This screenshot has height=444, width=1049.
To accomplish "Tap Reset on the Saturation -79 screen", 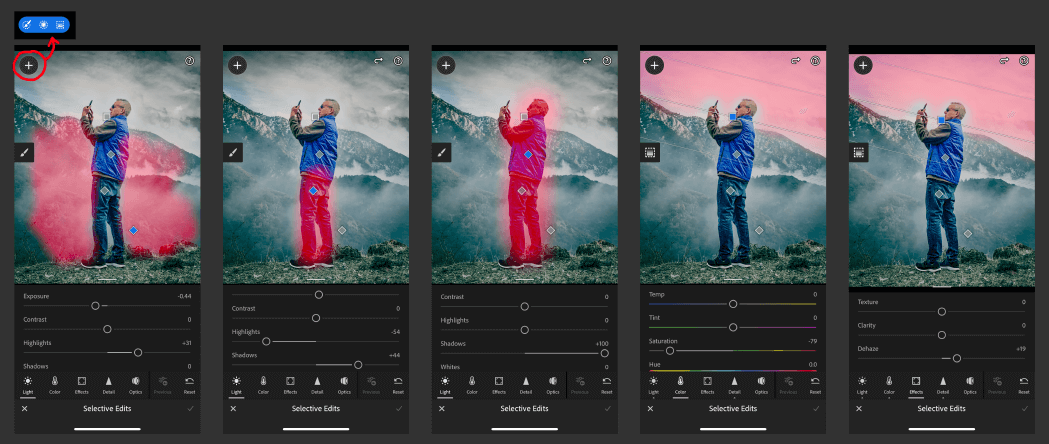I will click(x=816, y=384).
